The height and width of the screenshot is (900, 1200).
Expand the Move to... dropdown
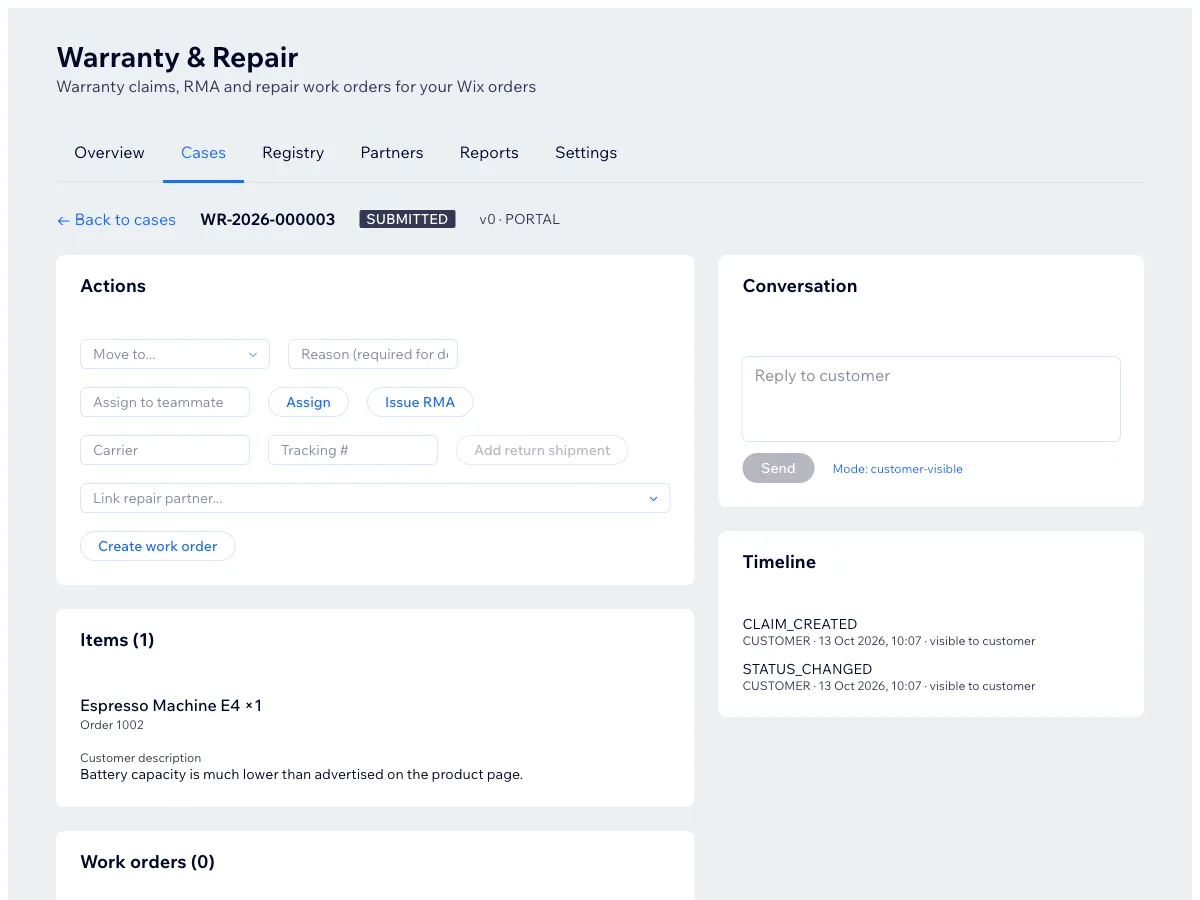point(175,354)
